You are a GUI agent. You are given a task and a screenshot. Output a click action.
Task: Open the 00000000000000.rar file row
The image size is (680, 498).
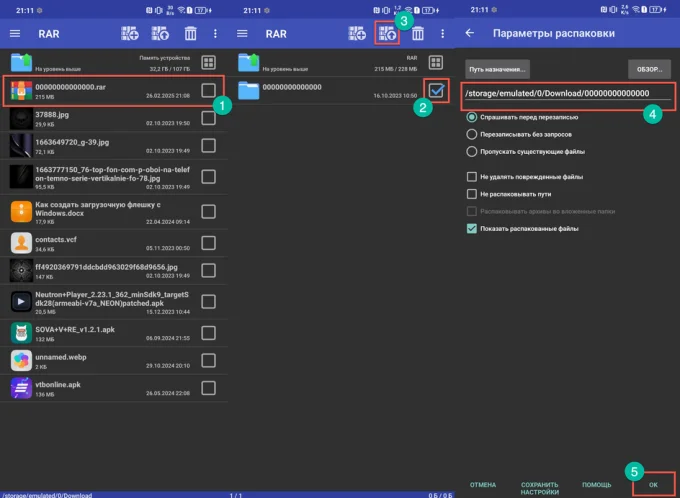tap(114, 91)
